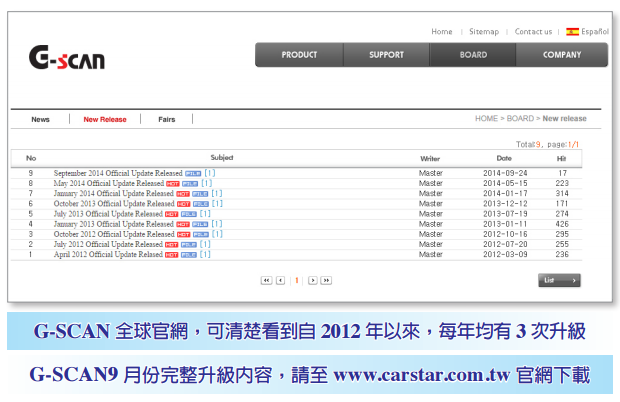620x402 pixels.
Task: Click HOT badge on October 2012 row
Action: (x=183, y=235)
